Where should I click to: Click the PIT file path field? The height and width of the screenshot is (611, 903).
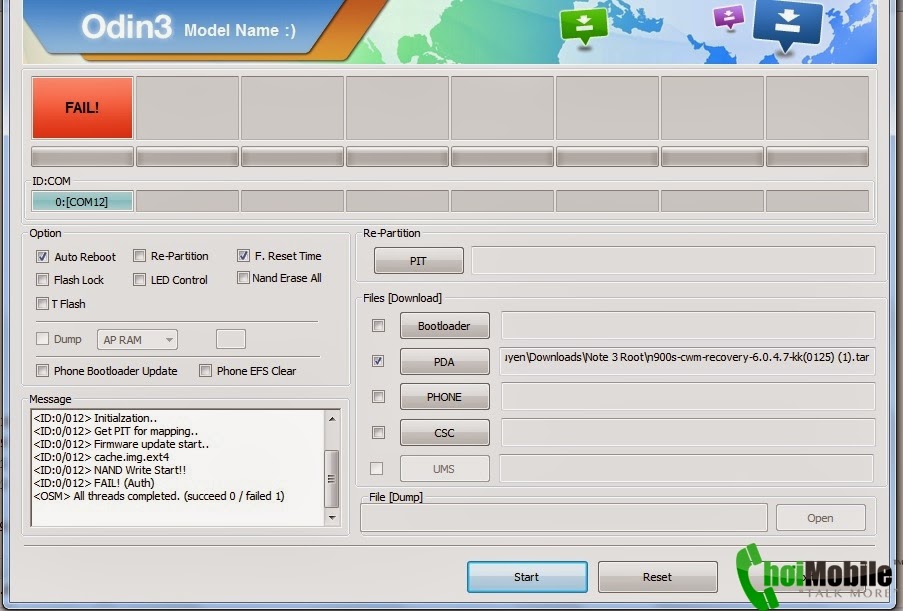tap(673, 260)
